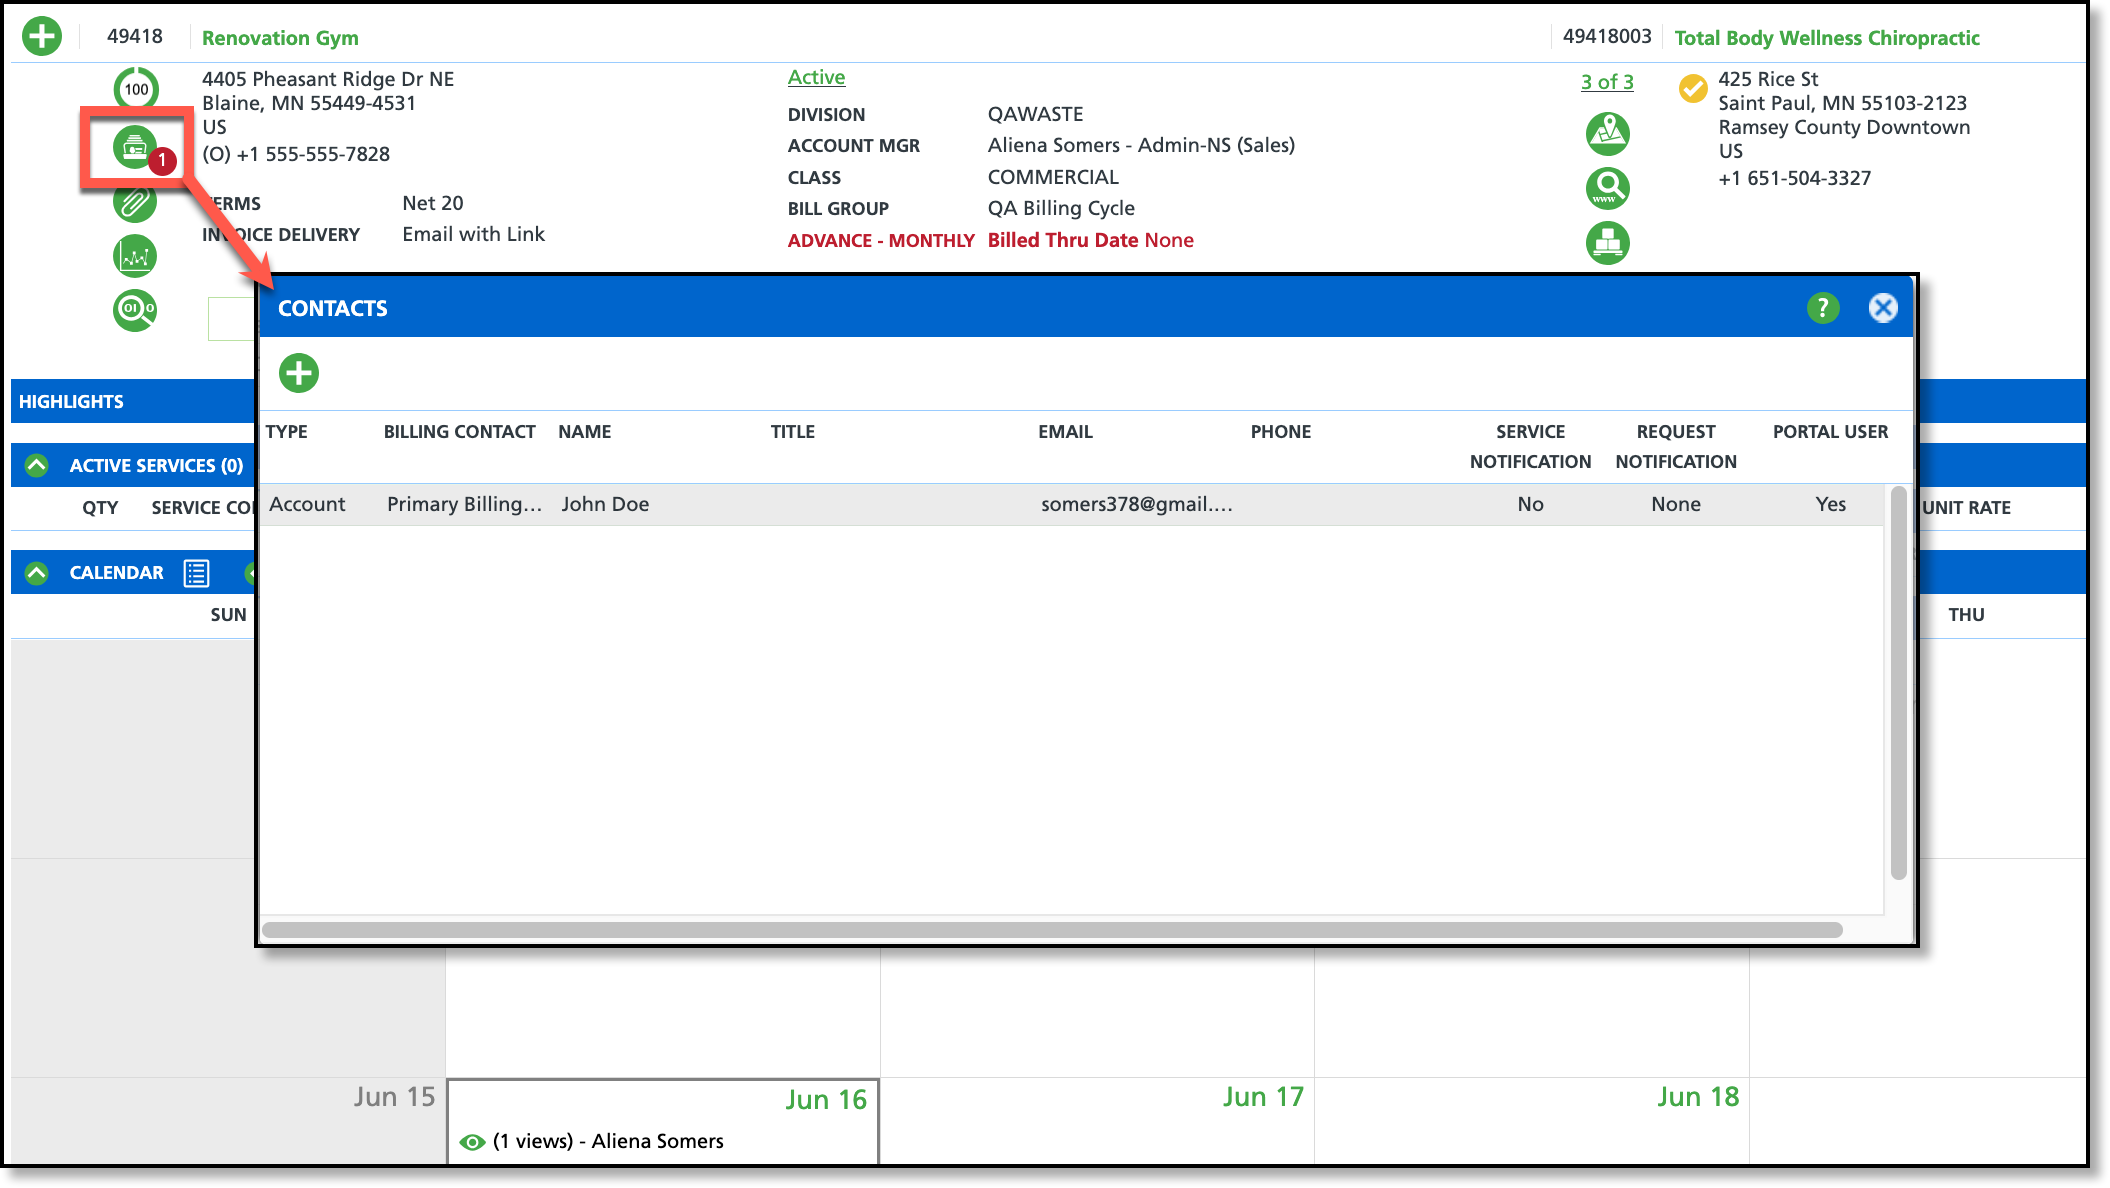Open the site map location icon
The height and width of the screenshot is (1188, 2110).
(x=1607, y=134)
